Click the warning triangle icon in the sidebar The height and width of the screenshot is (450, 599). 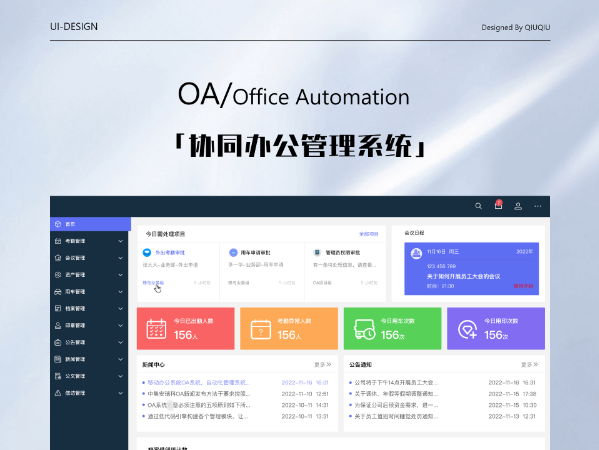point(58,393)
